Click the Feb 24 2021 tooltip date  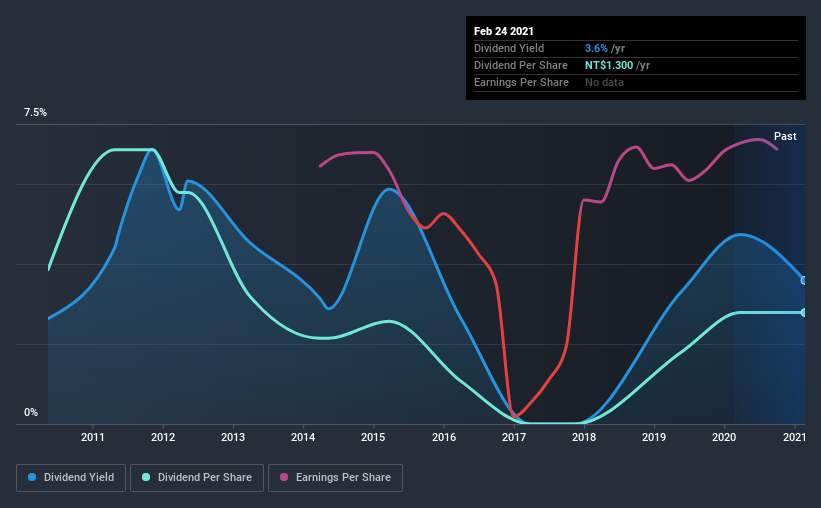click(504, 31)
